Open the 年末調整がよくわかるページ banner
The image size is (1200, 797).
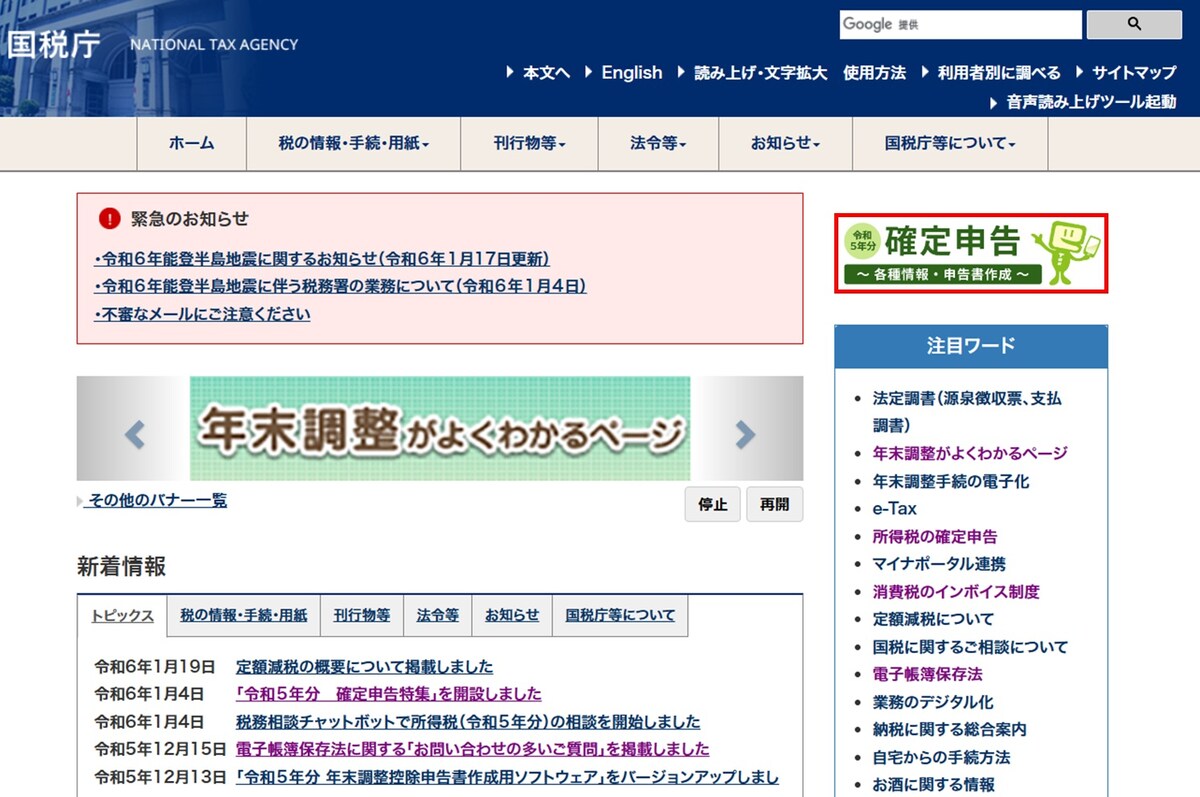pos(440,428)
